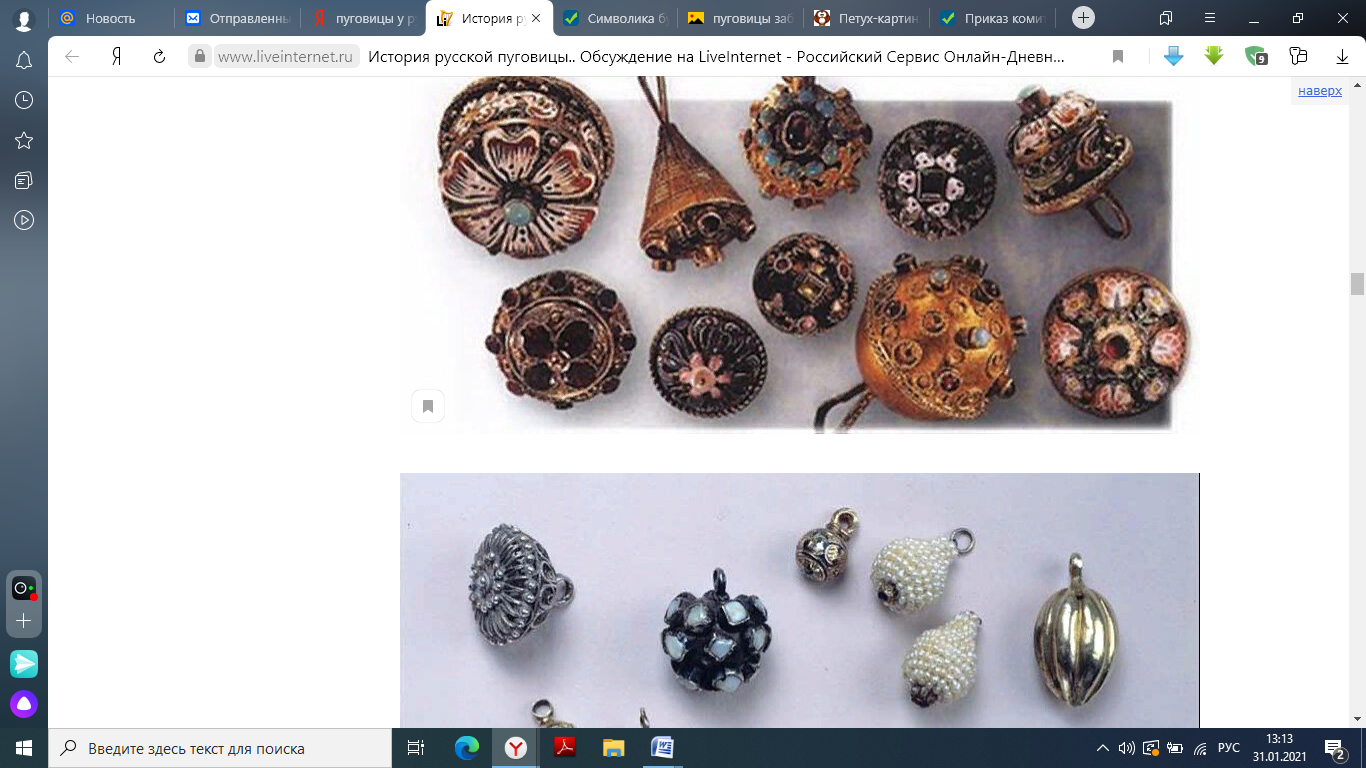Open the browser menu hamburger icon
The width and height of the screenshot is (1366, 768).
[1211, 18]
